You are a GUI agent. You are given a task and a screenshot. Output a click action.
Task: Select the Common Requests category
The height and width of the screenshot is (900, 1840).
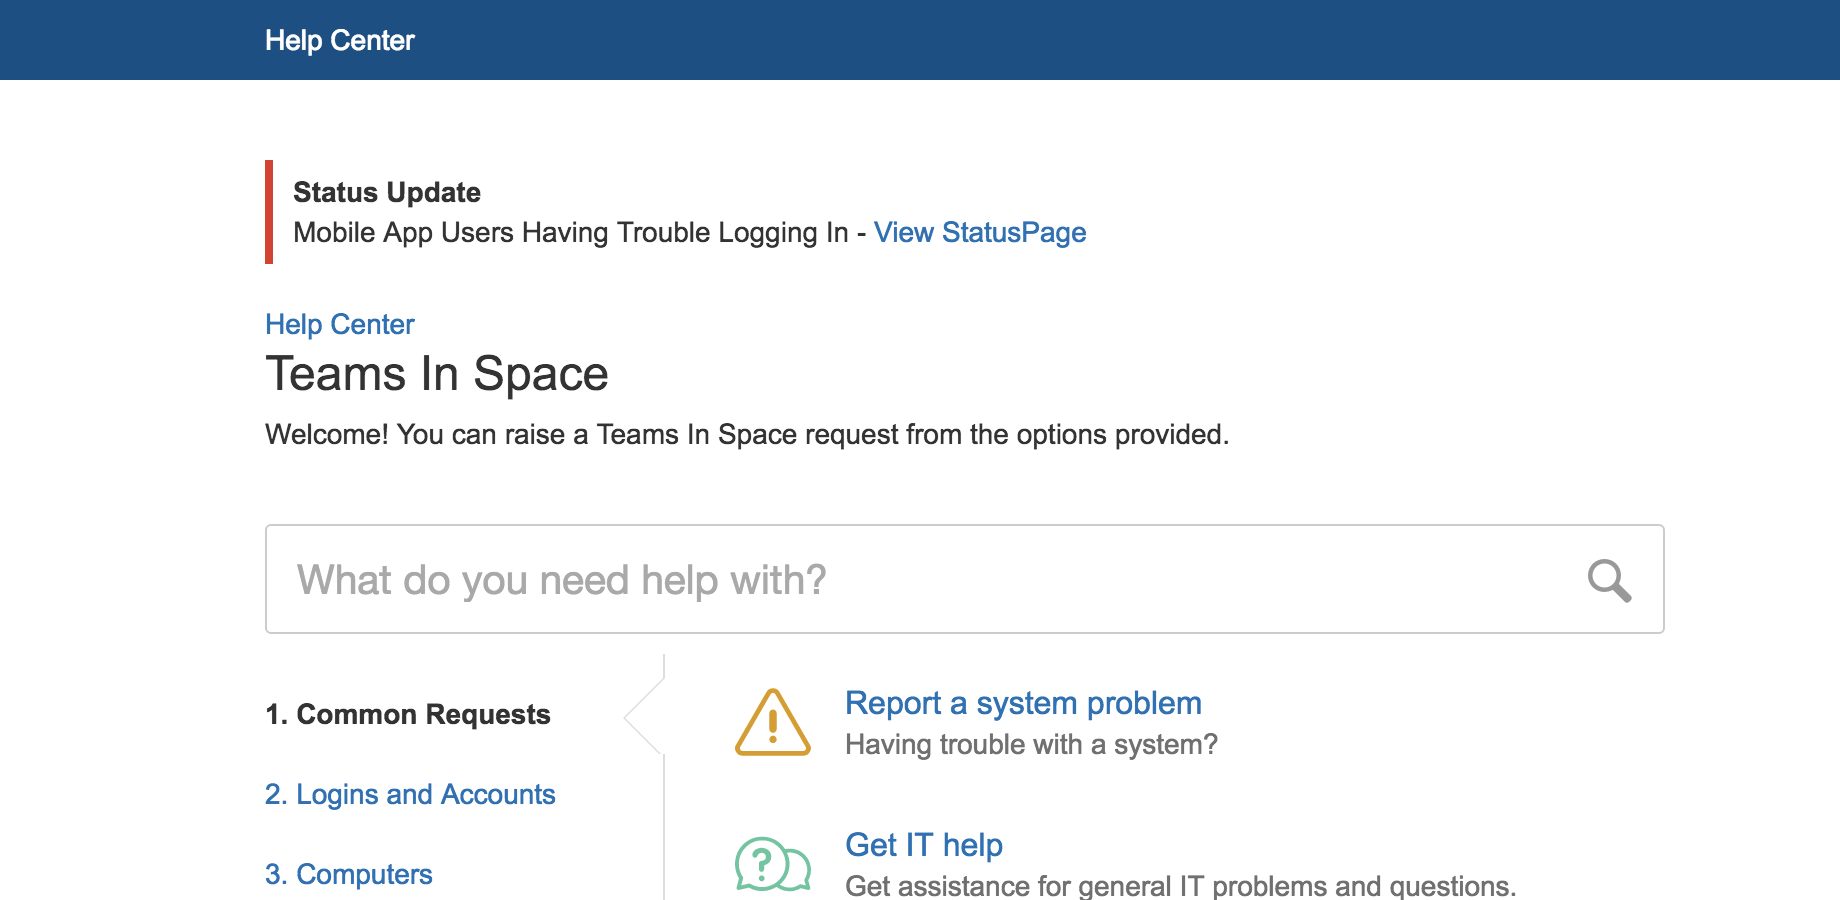pos(408,714)
